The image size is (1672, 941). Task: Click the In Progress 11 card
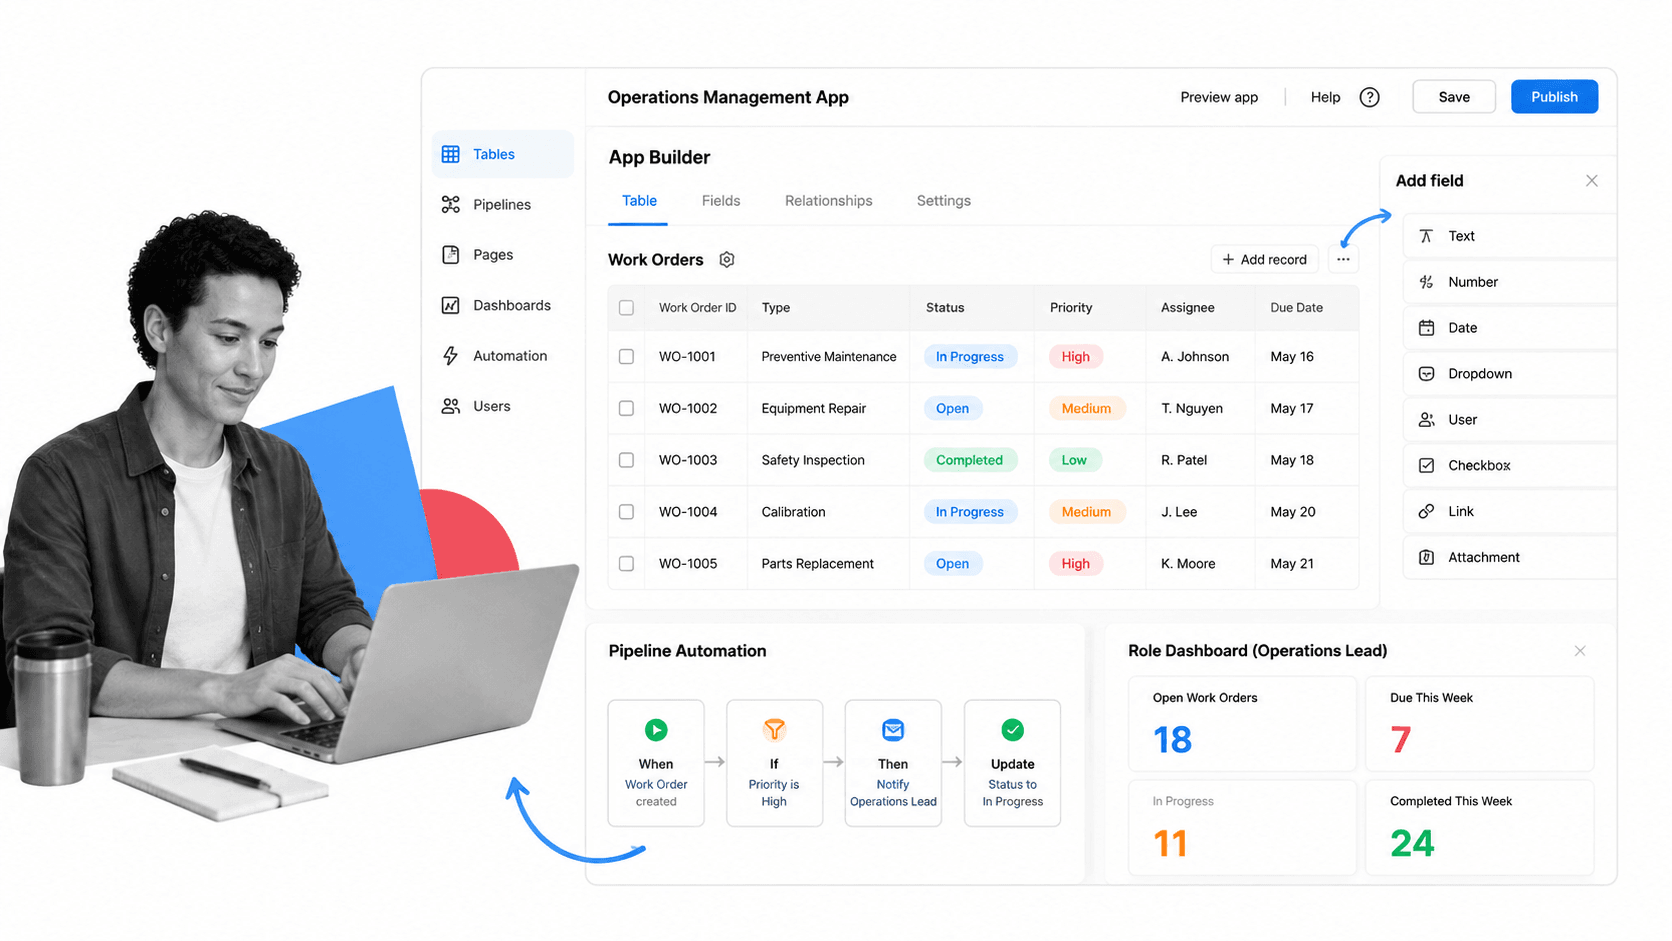pyautogui.click(x=1242, y=828)
